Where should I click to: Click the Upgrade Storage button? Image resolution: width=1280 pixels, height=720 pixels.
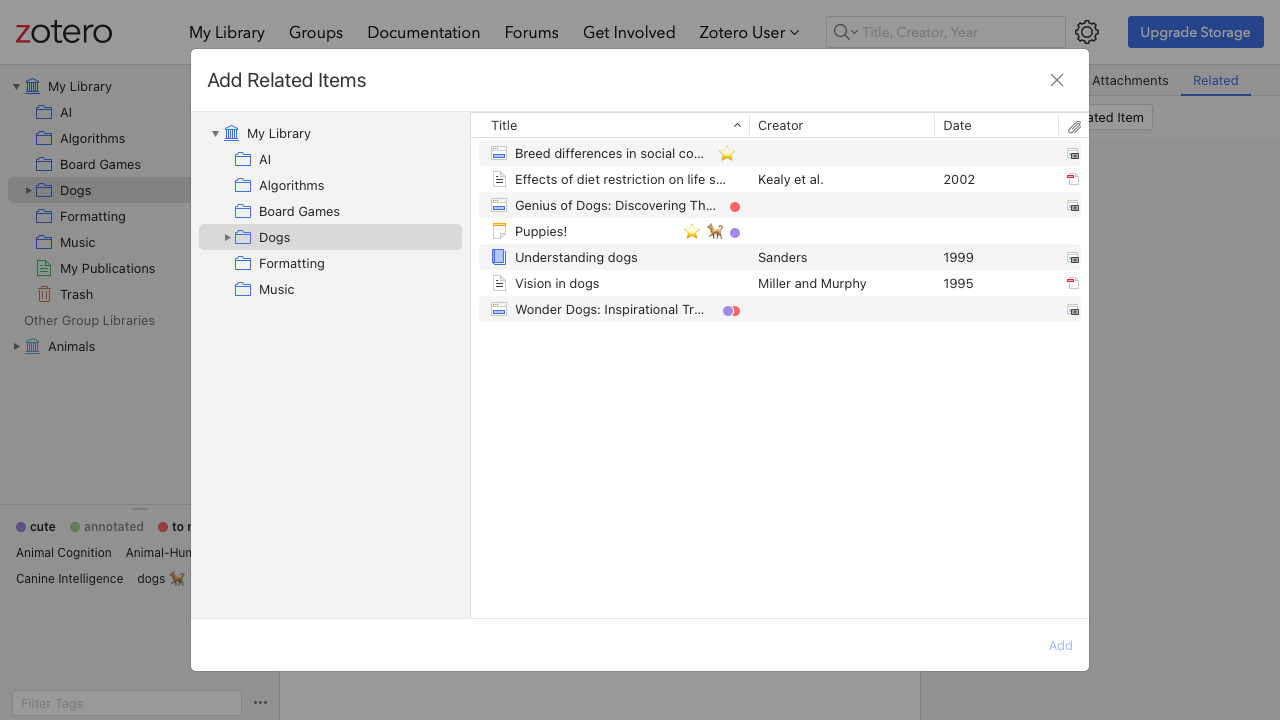[x=1195, y=32]
